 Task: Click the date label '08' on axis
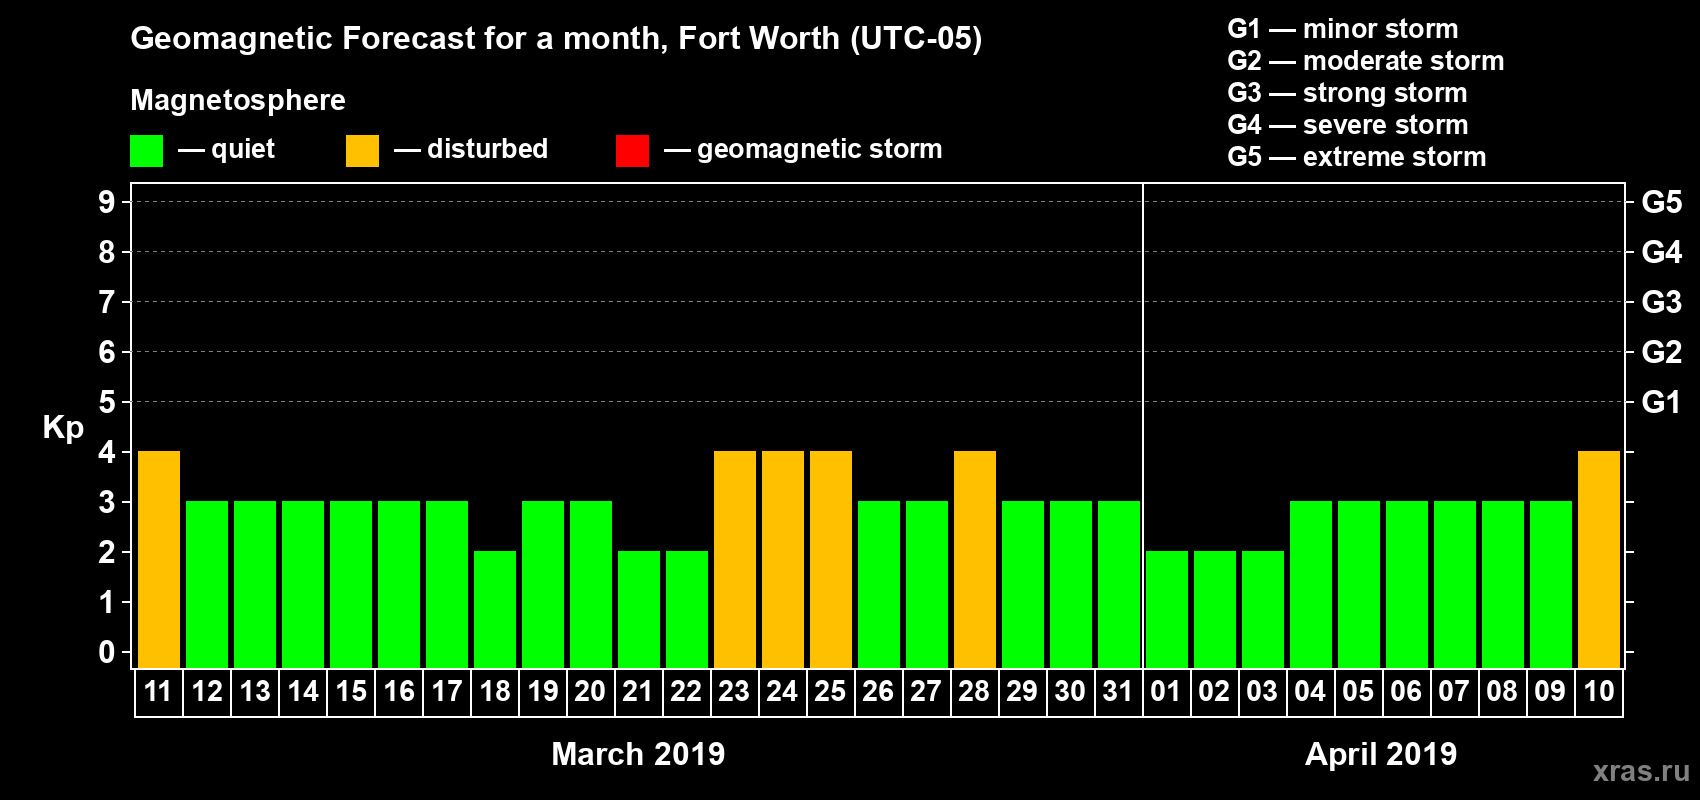click(x=1503, y=691)
